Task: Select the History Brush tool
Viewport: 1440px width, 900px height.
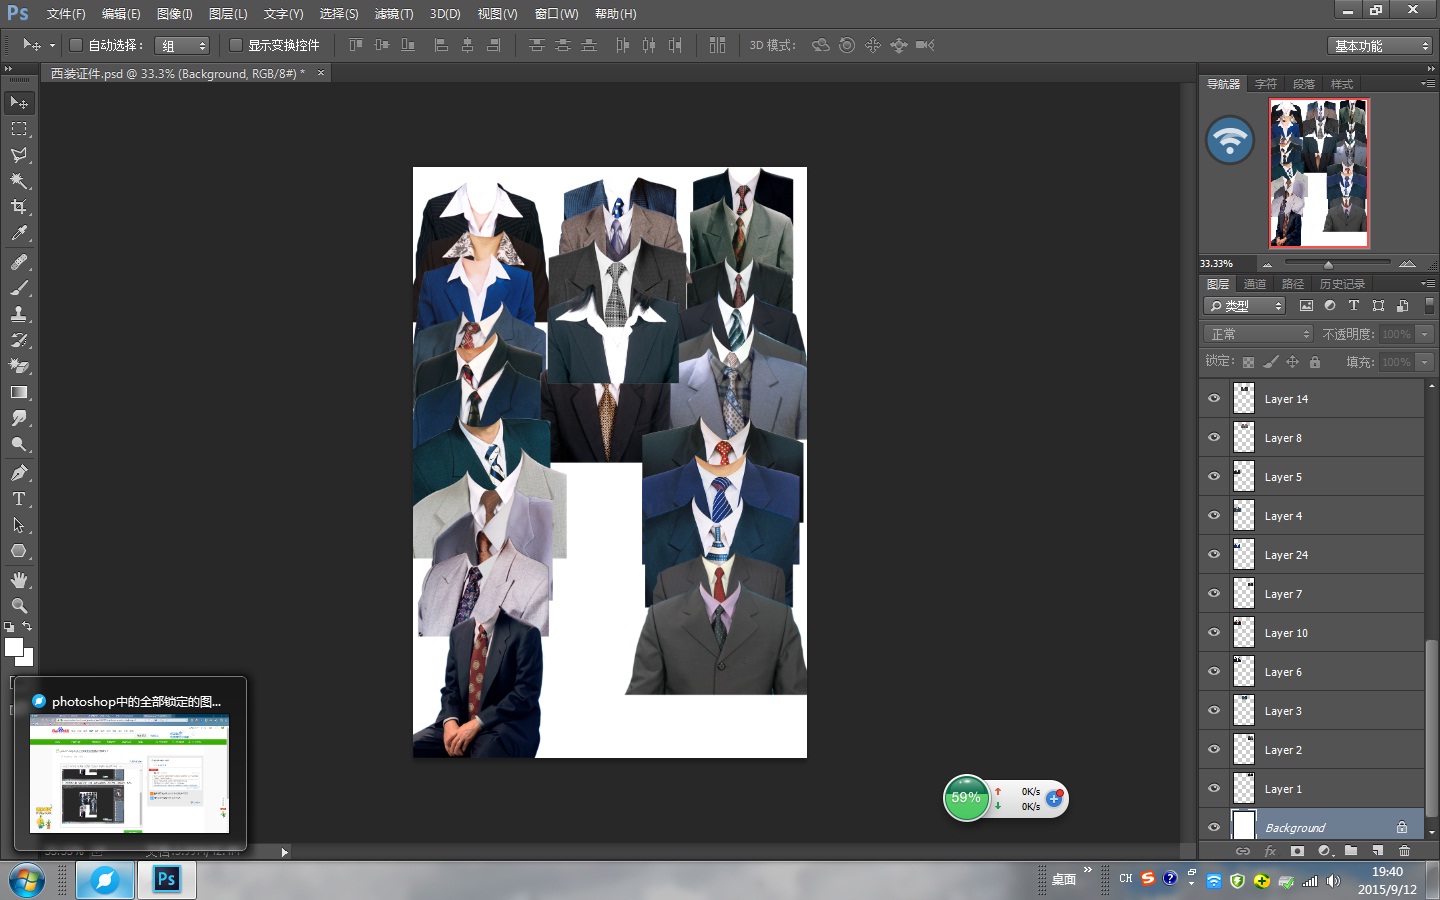Action: [x=19, y=340]
